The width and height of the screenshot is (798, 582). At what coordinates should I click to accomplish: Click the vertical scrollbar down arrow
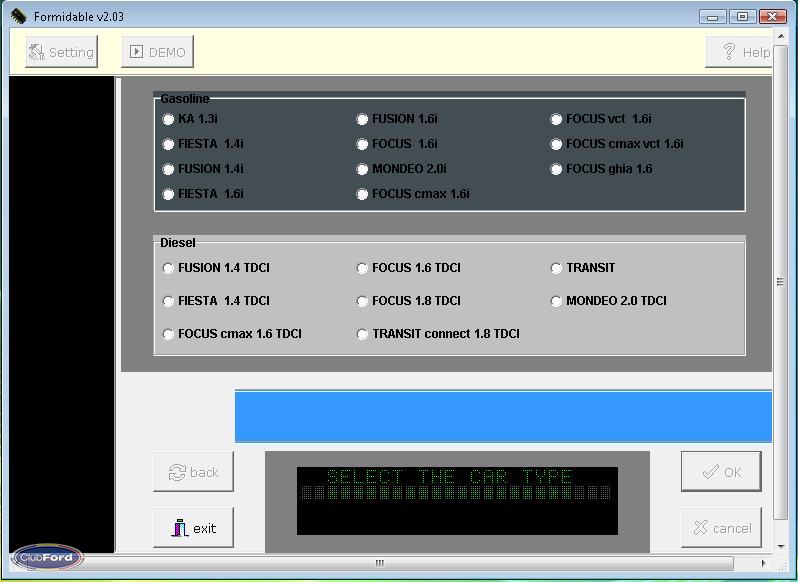click(x=780, y=547)
